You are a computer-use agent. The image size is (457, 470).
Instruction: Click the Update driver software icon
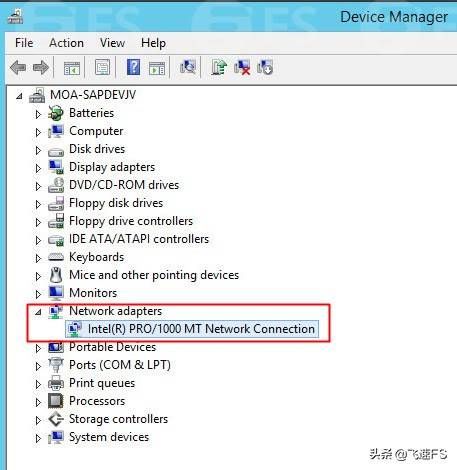[x=219, y=67]
